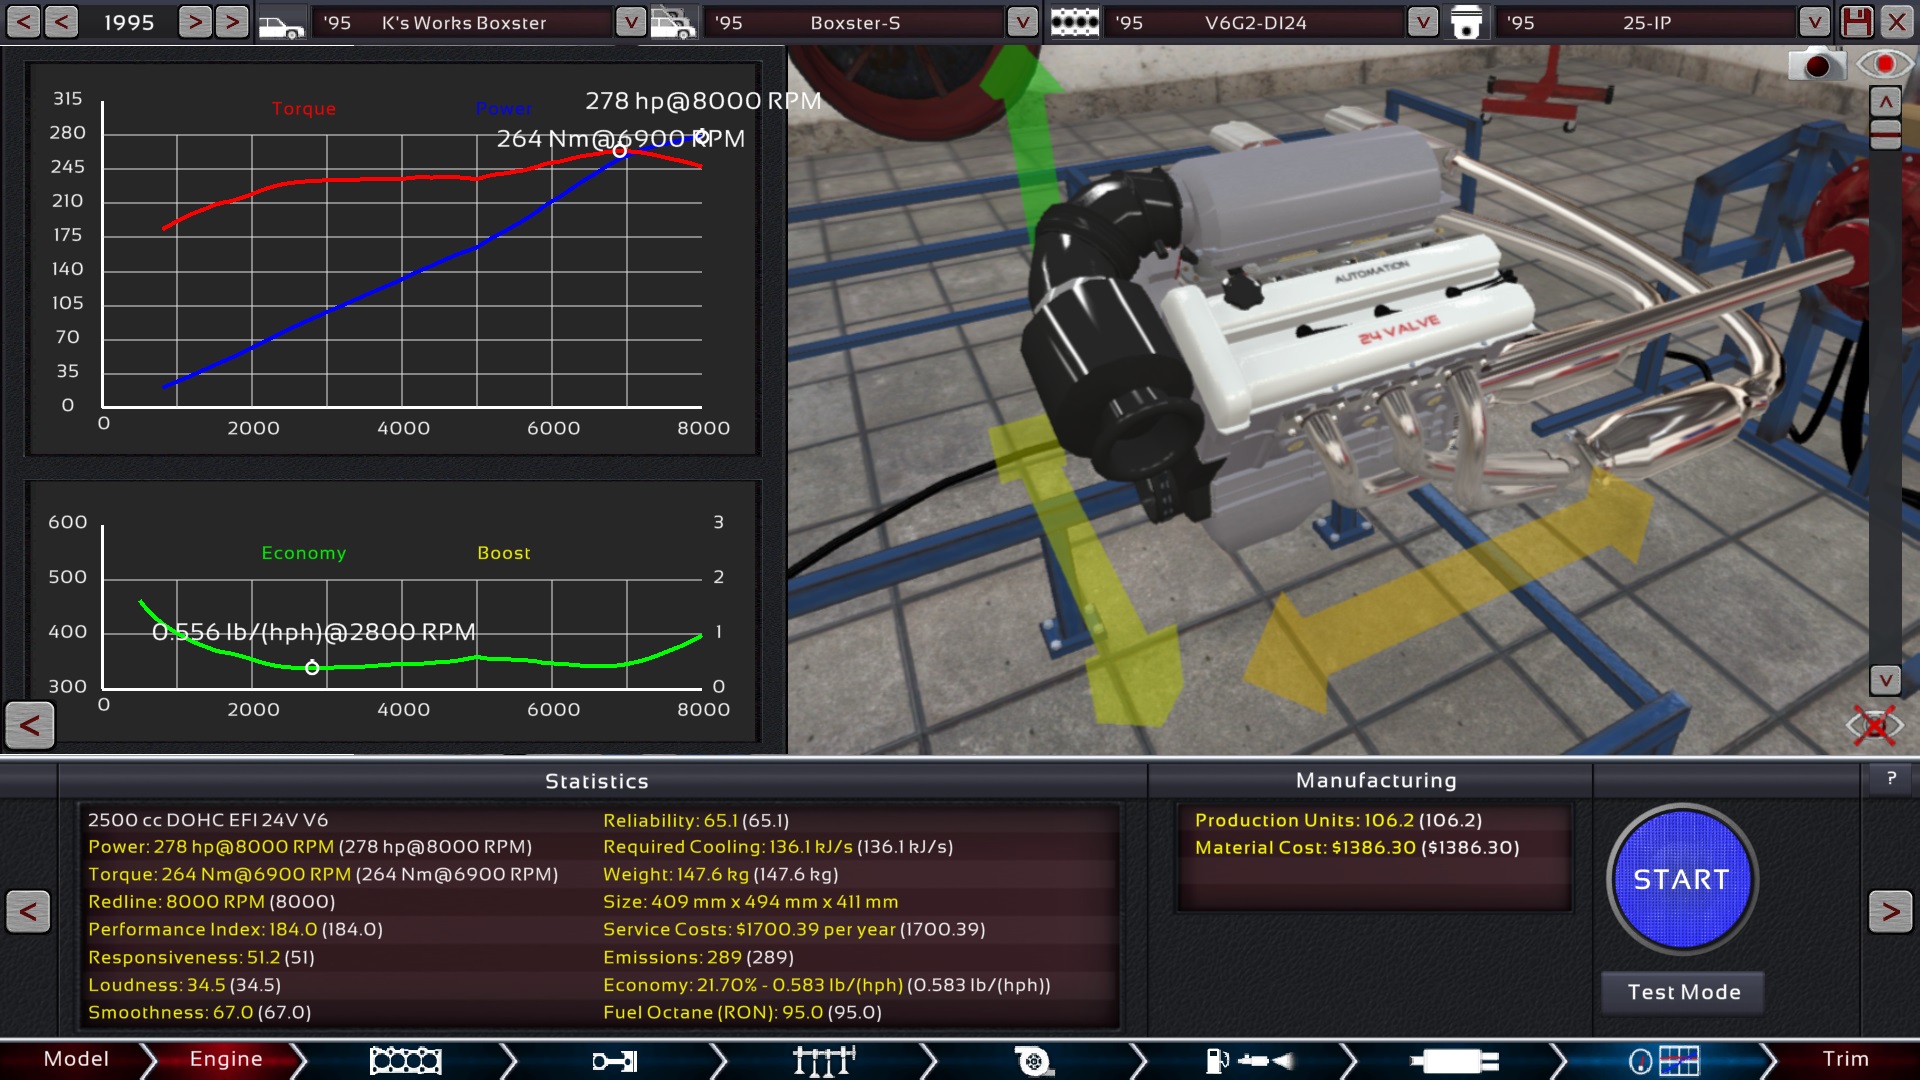Viewport: 1920px width, 1080px height.
Task: Go to the previous page using the bottom-left arrow
Action: coord(28,911)
